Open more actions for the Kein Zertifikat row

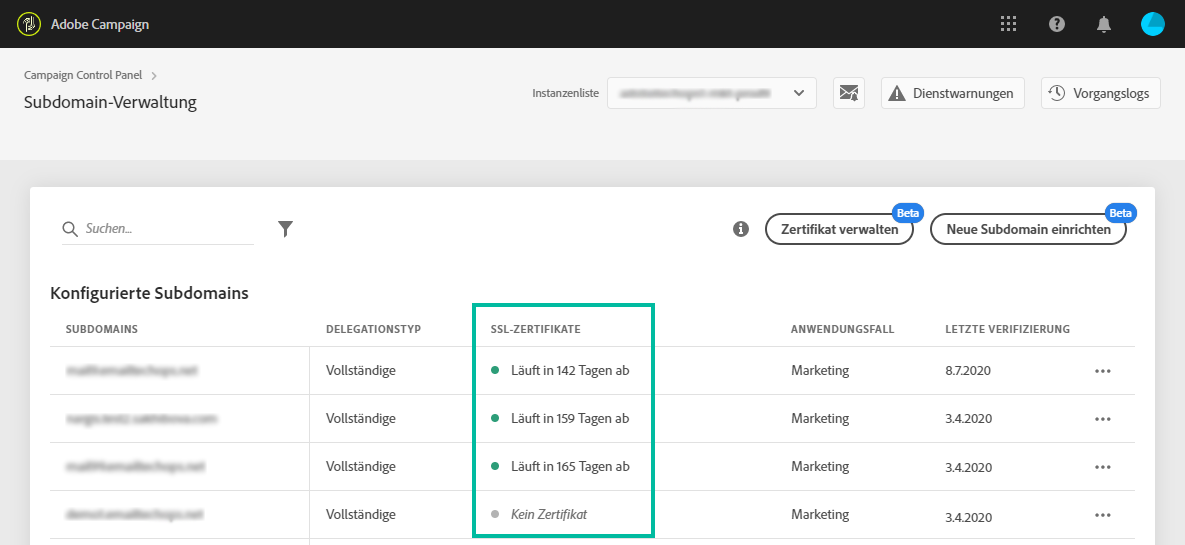[1103, 515]
